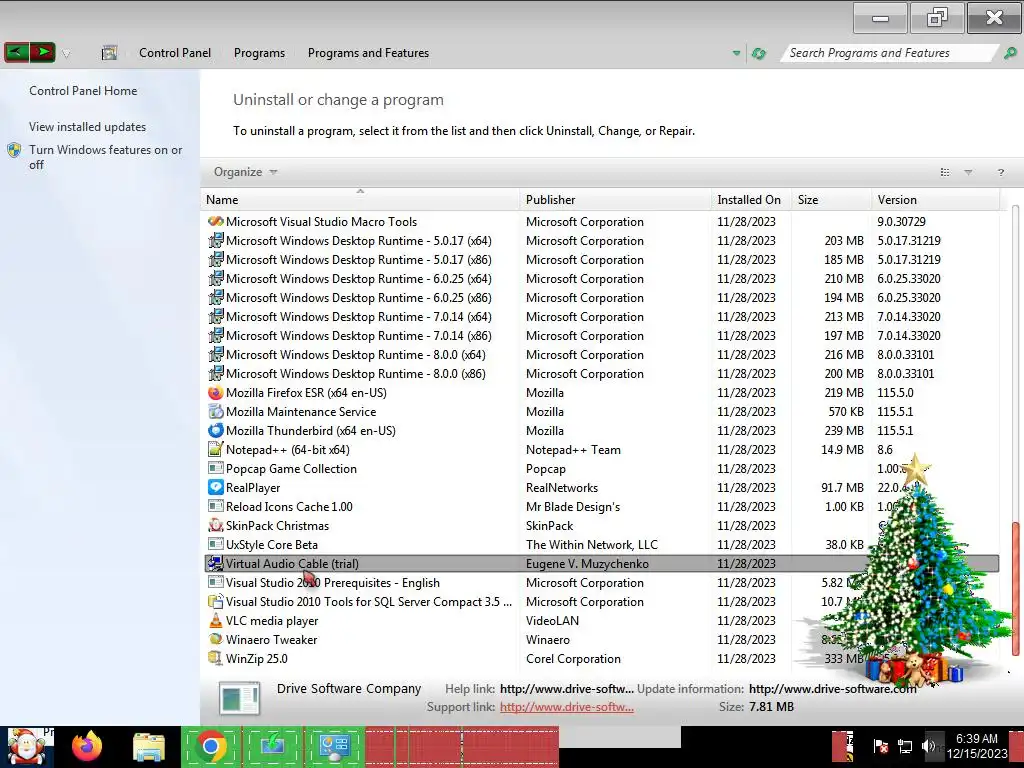Select Programs and Features breadcrumb
This screenshot has height=768, width=1024.
point(368,53)
